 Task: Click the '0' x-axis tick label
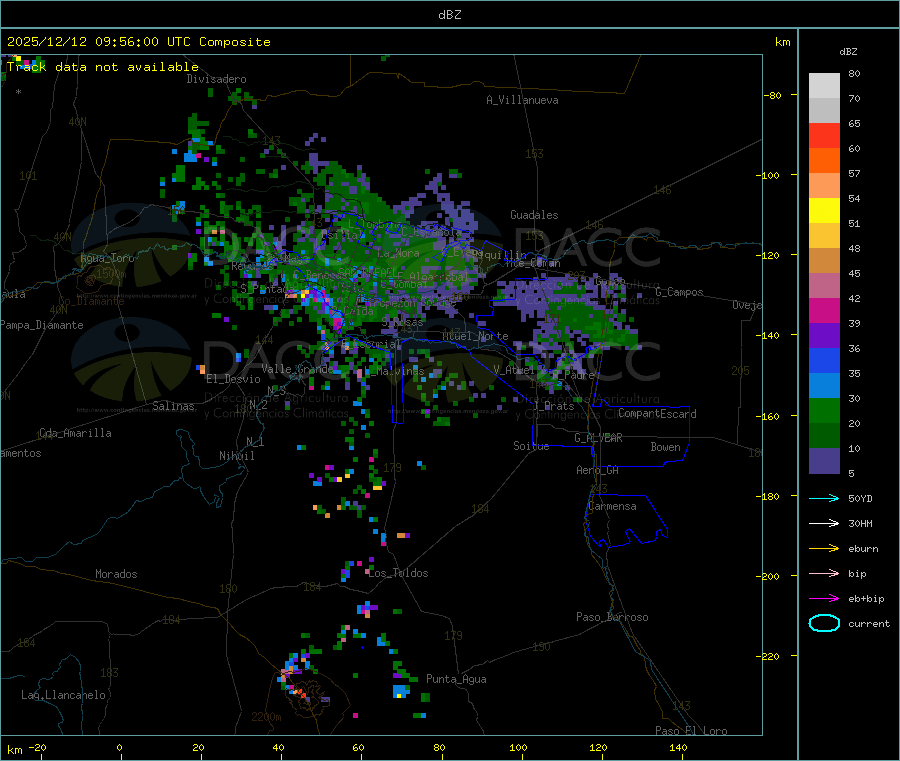point(119,748)
